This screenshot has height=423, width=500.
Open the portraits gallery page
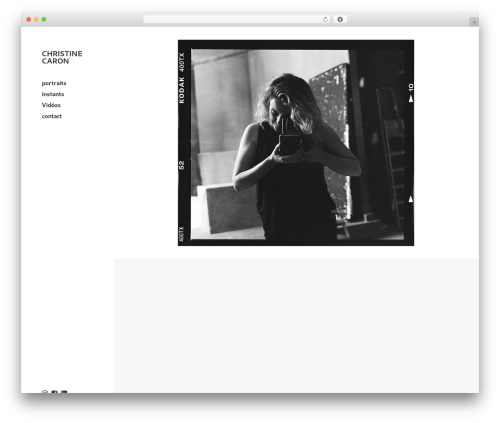click(x=54, y=83)
